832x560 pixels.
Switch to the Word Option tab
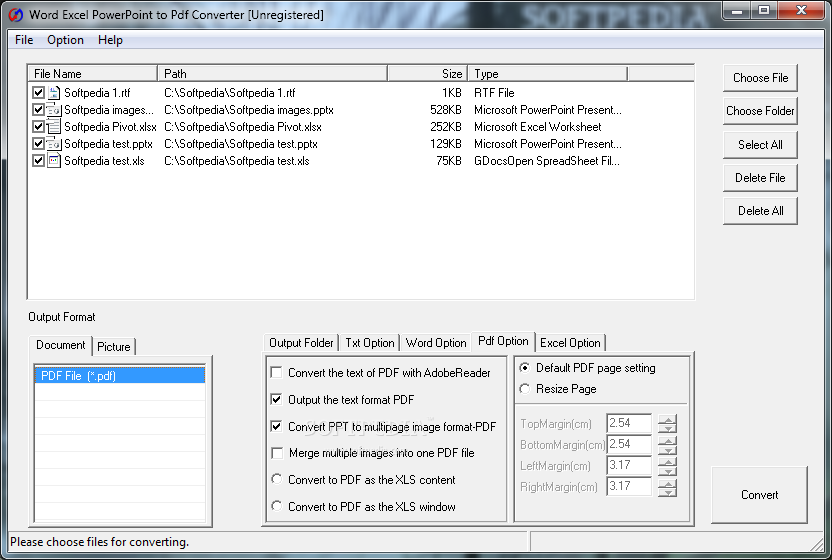pos(436,343)
